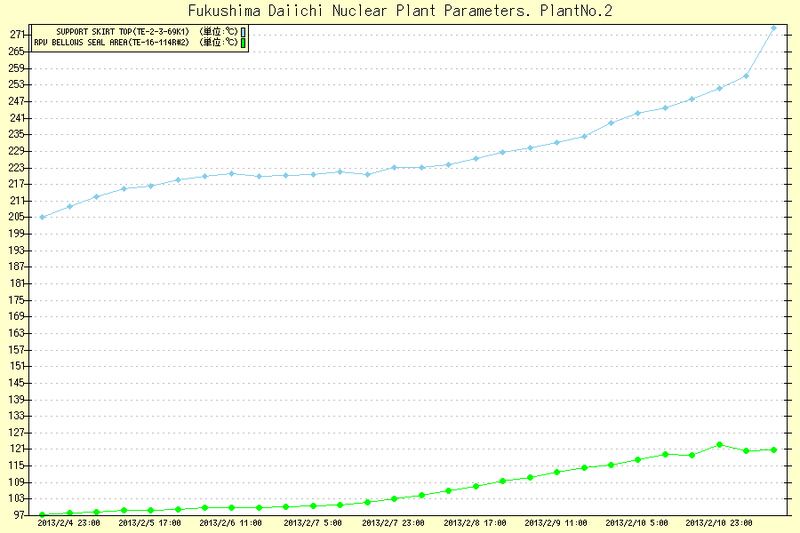Click y-axis value '241'
800x533 pixels.
pos(16,118)
